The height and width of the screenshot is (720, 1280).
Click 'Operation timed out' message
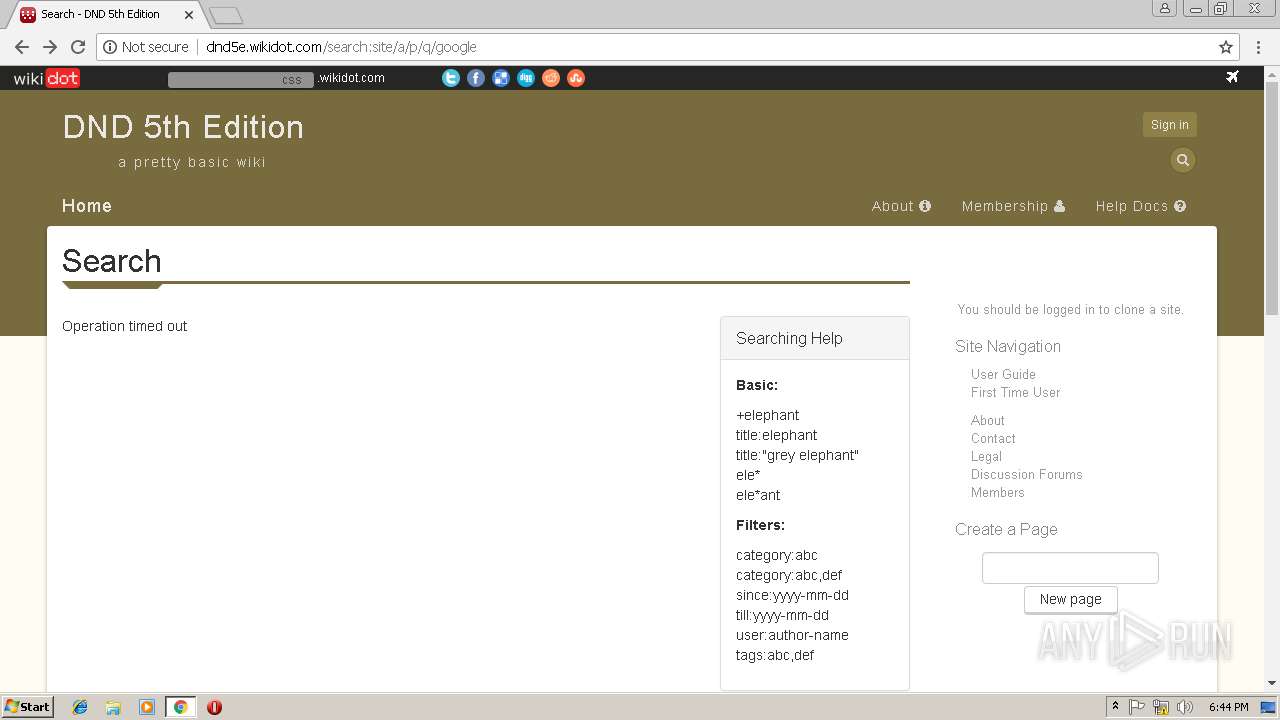pos(124,326)
